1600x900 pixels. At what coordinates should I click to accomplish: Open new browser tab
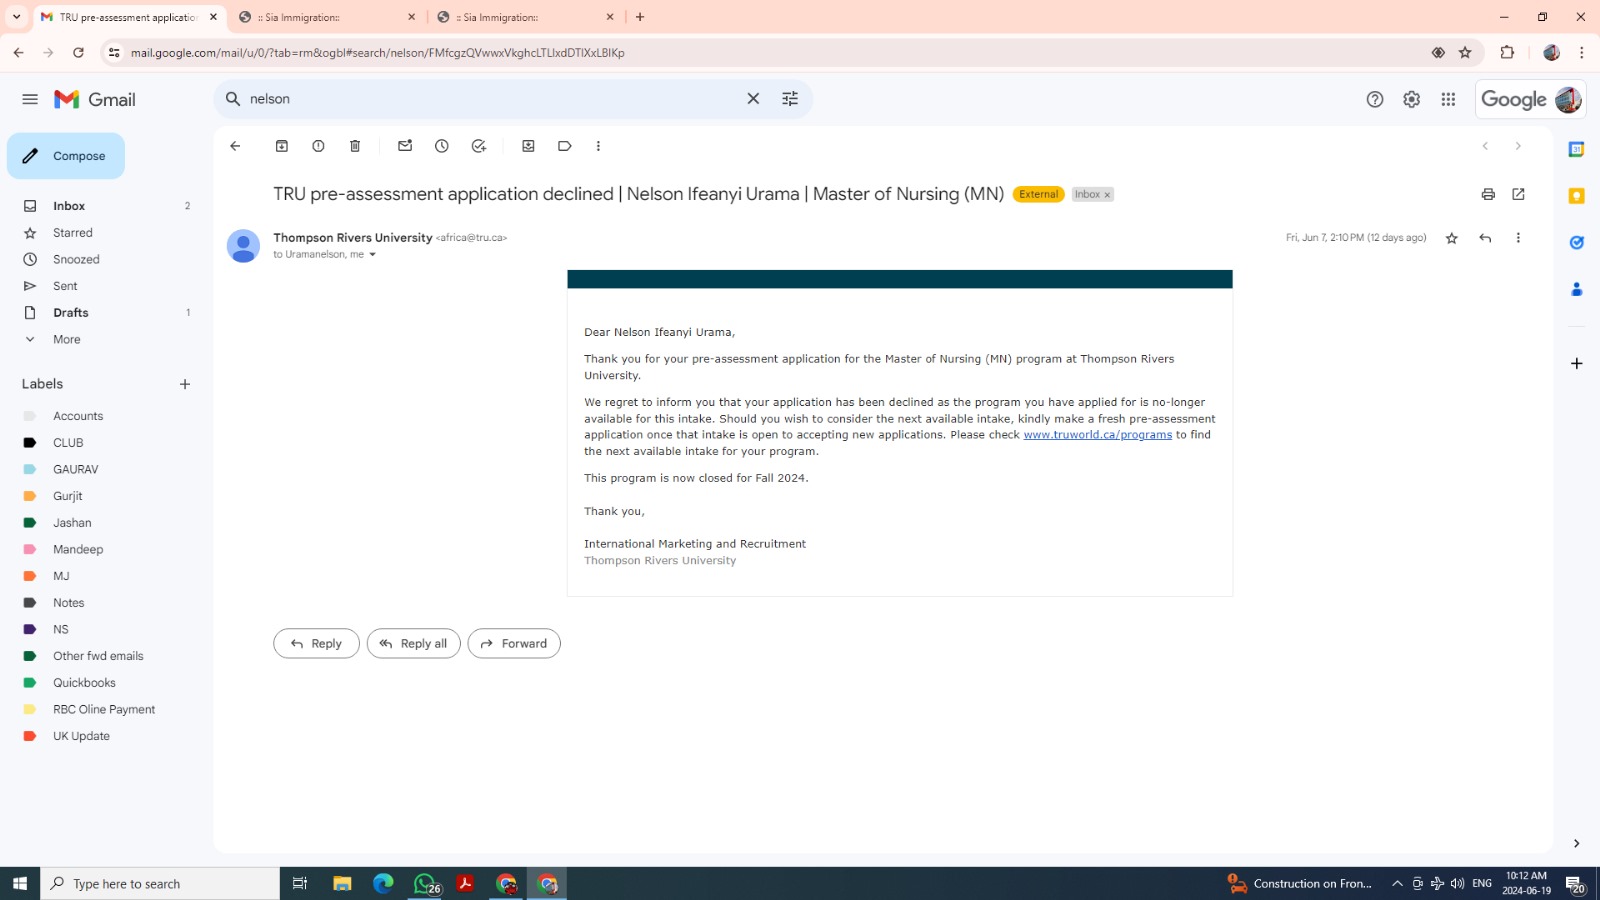point(640,17)
